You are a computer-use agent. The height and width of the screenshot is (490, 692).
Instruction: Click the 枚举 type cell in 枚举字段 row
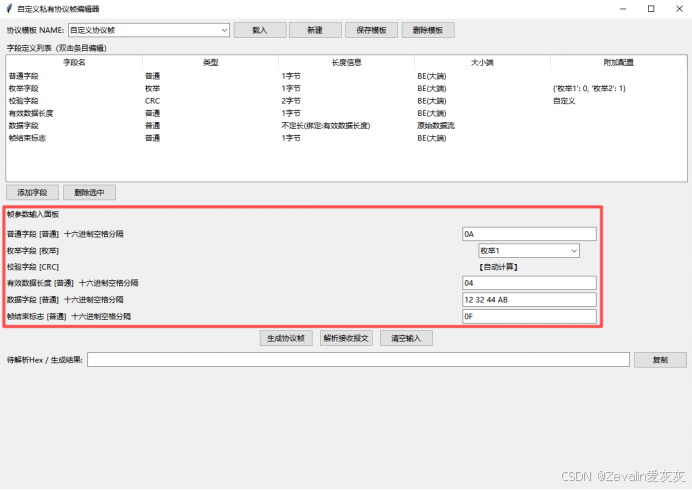click(152, 88)
